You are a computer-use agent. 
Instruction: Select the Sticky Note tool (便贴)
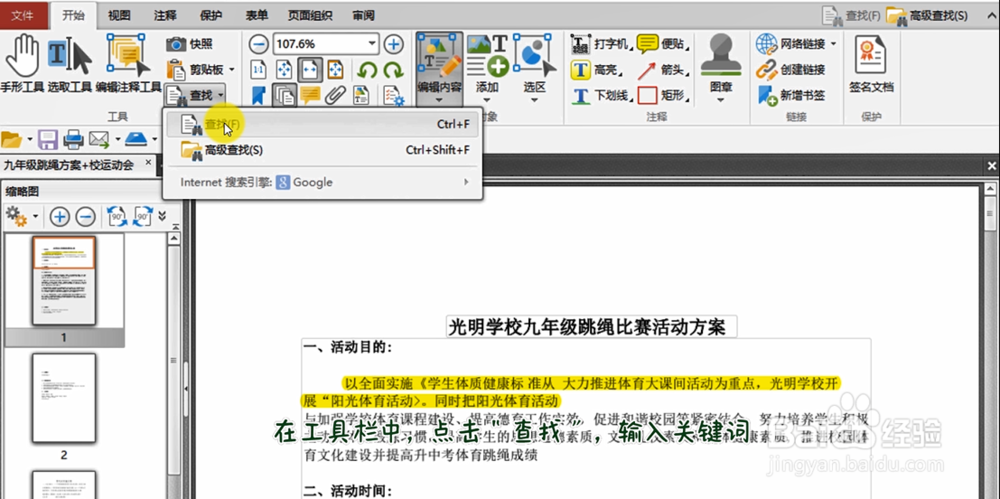click(663, 44)
